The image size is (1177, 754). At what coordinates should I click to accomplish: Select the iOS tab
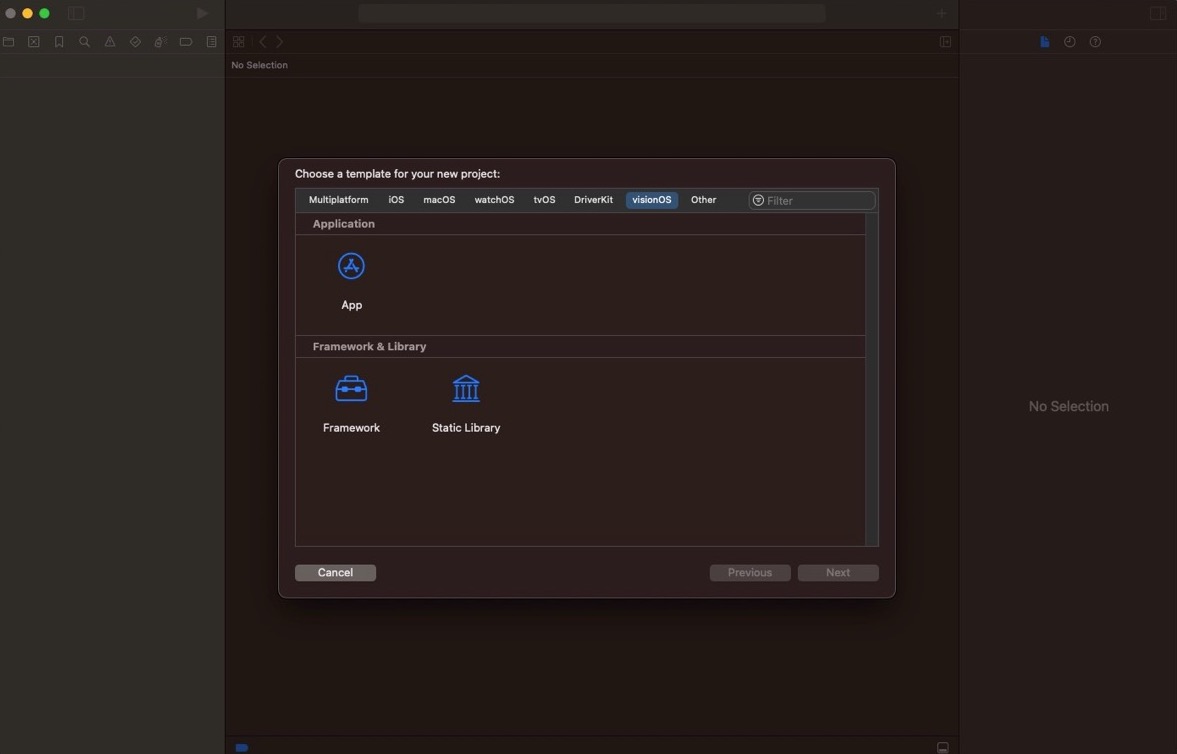point(396,200)
